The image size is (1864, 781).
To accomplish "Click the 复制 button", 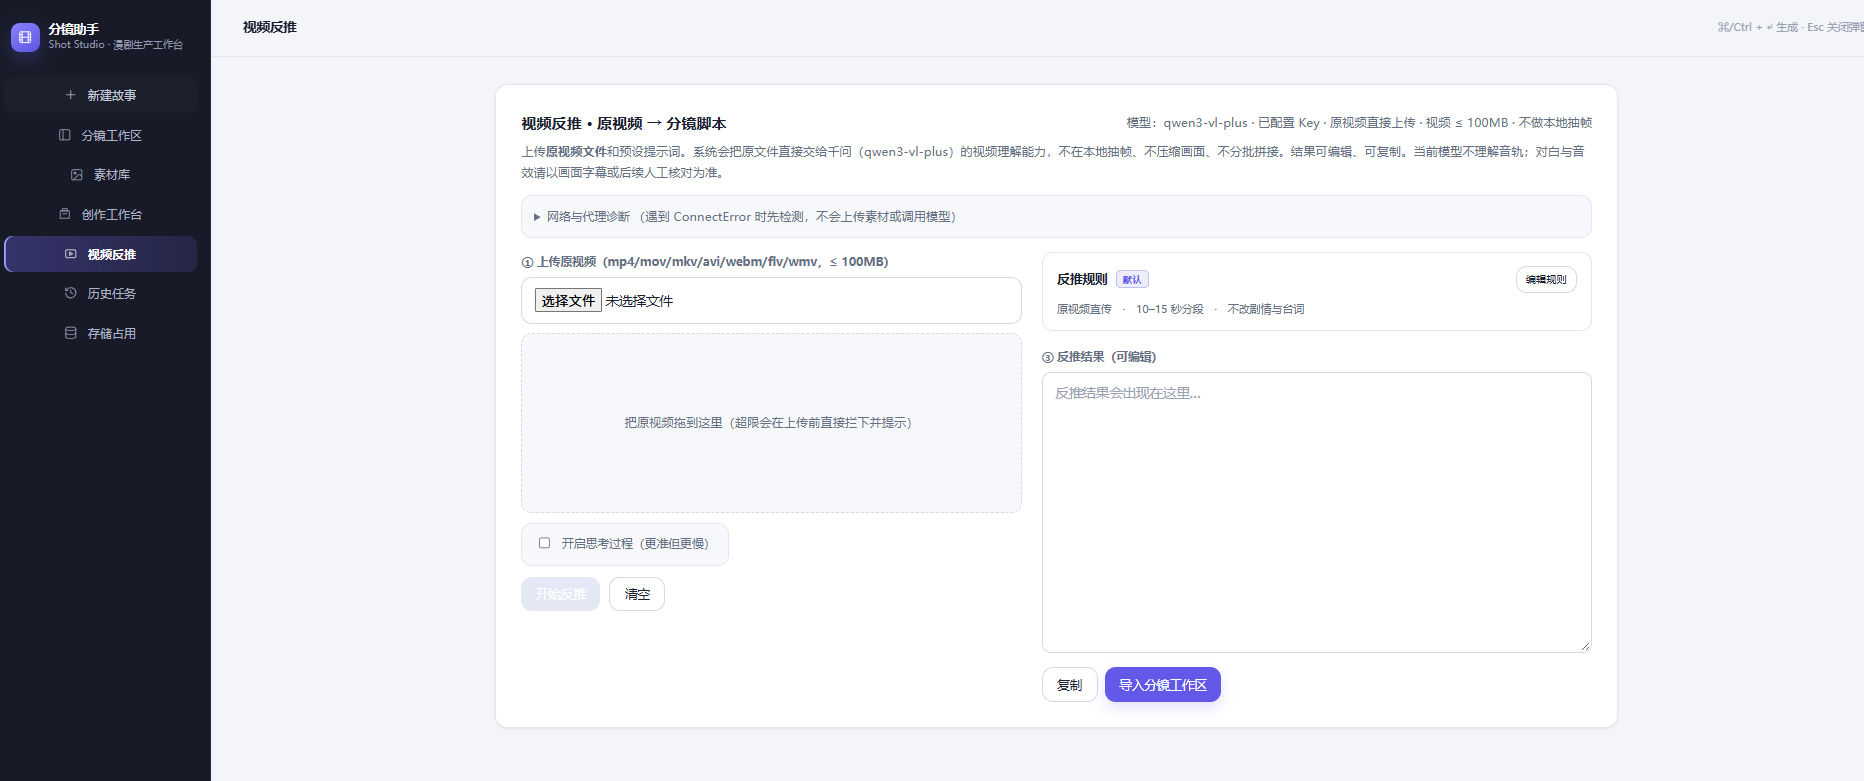I will (x=1069, y=685).
